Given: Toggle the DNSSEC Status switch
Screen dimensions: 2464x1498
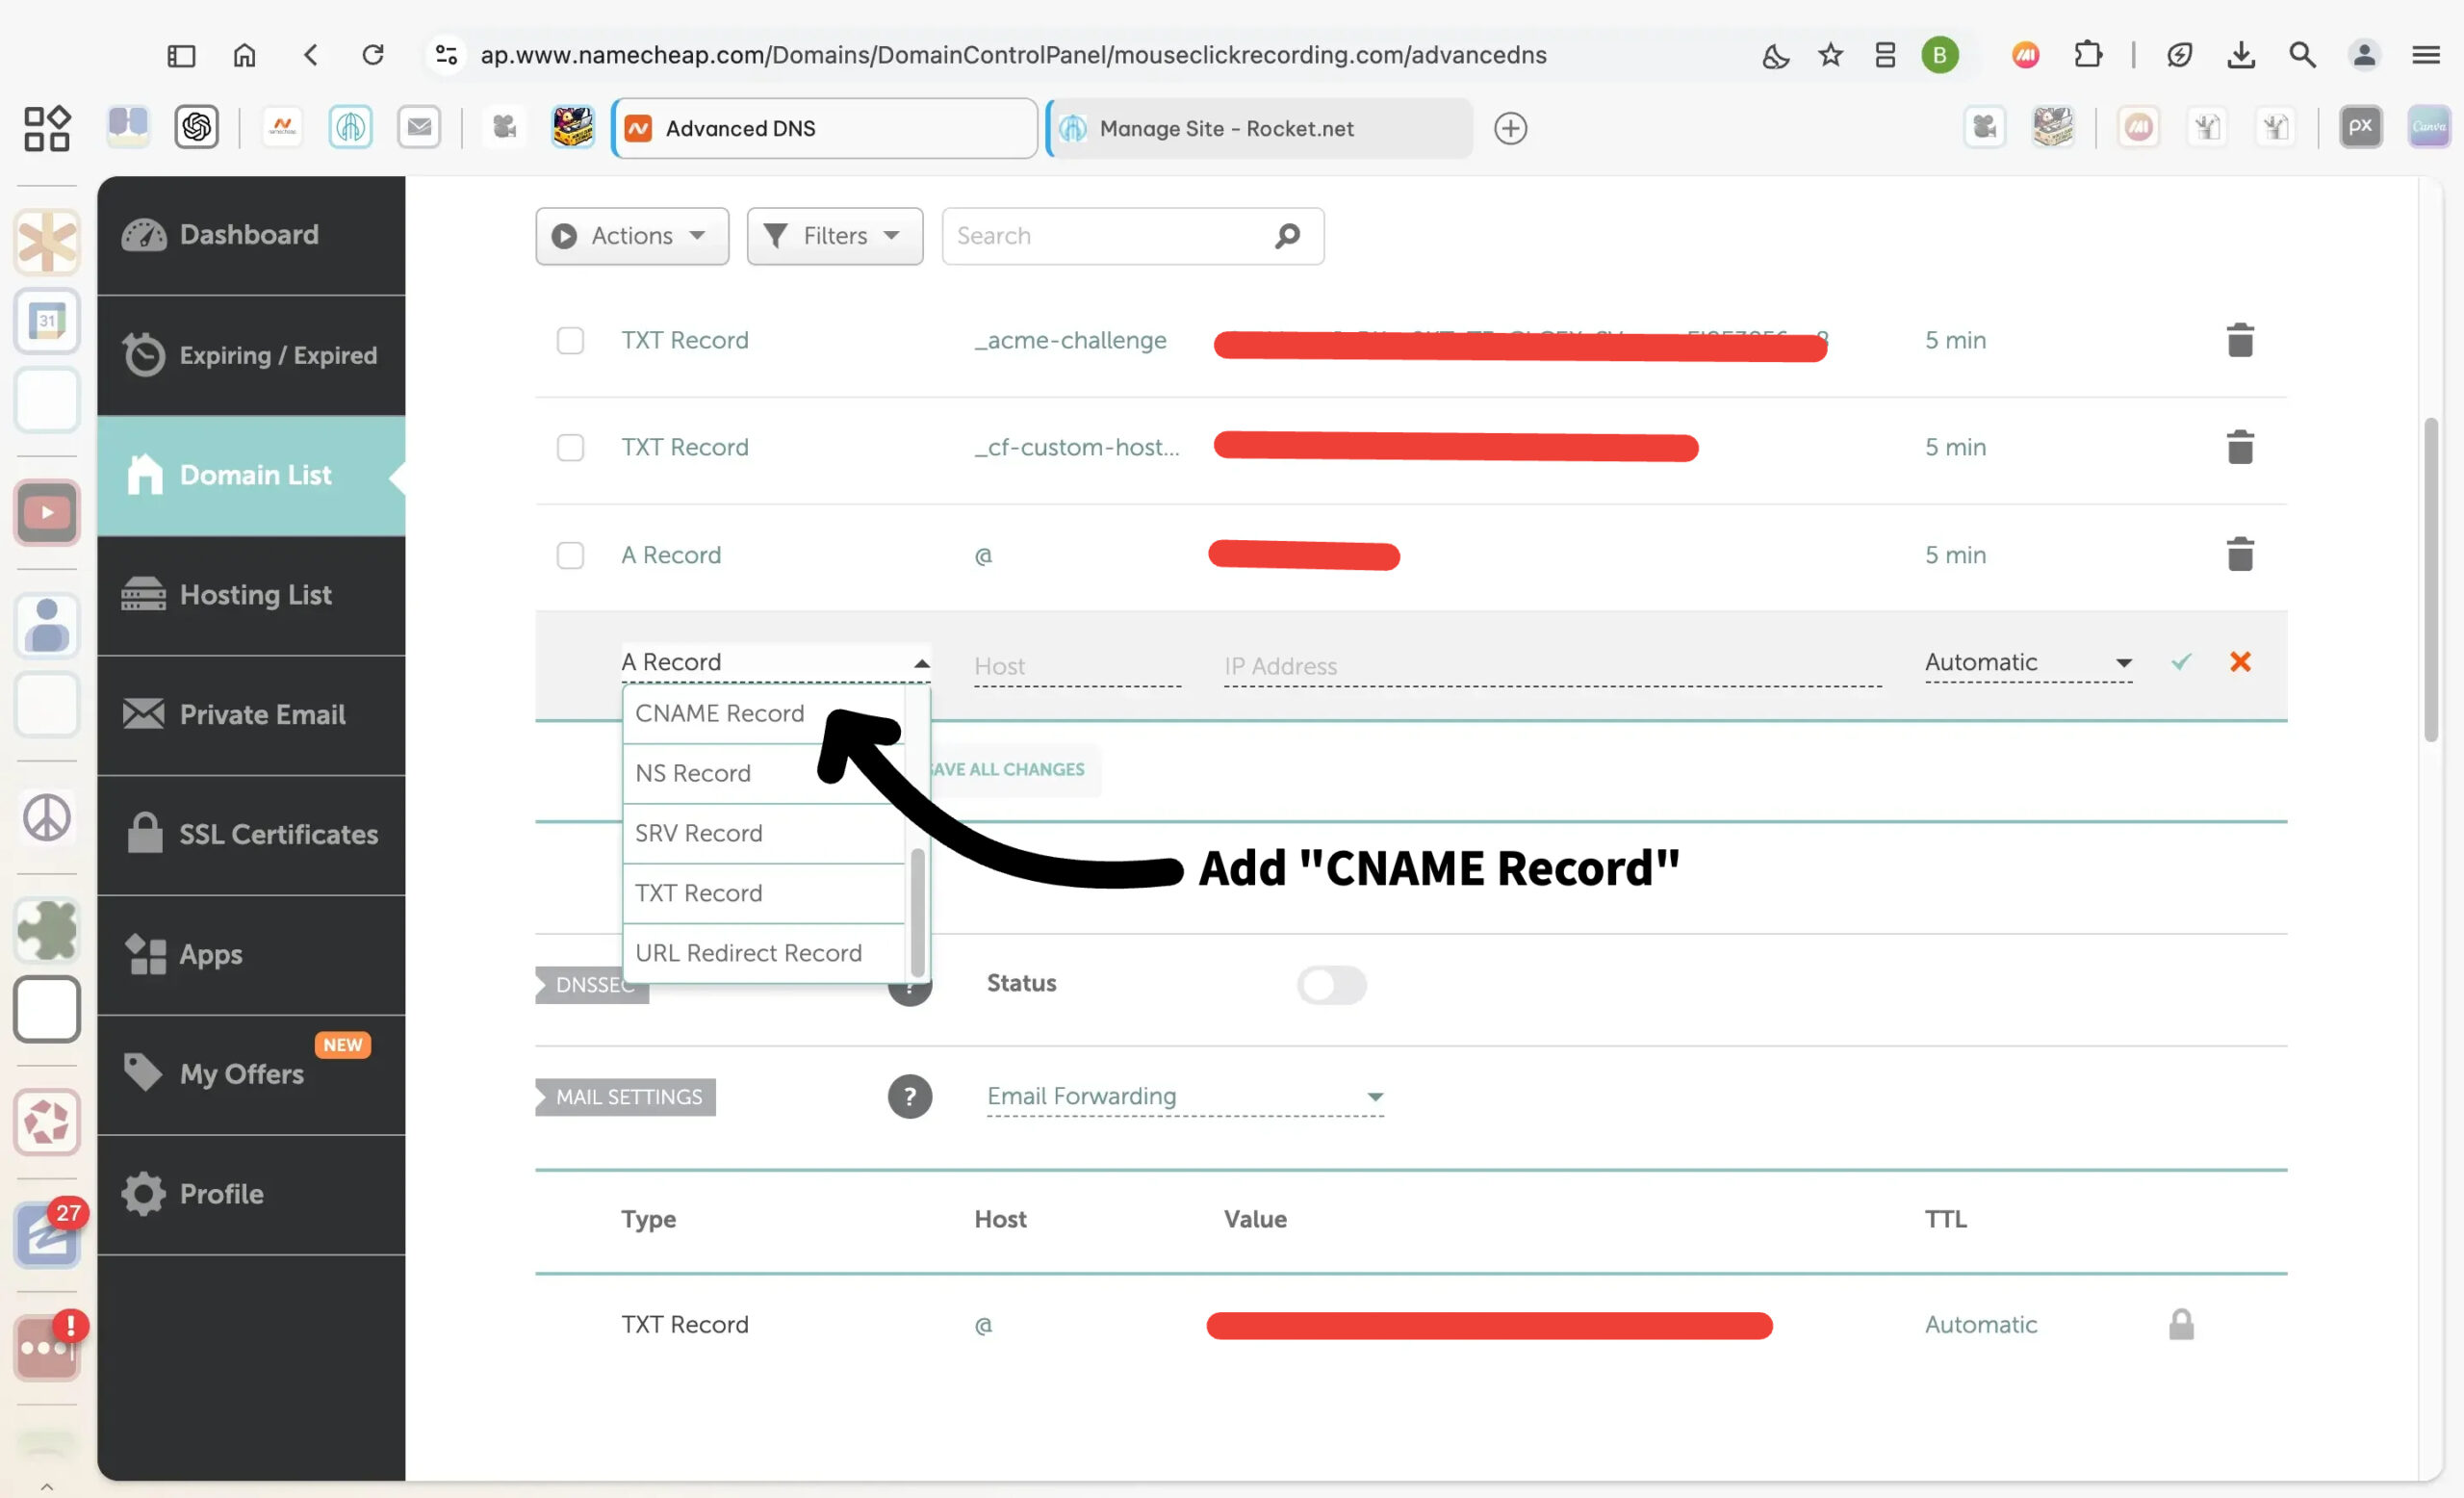Looking at the screenshot, I should [1331, 985].
